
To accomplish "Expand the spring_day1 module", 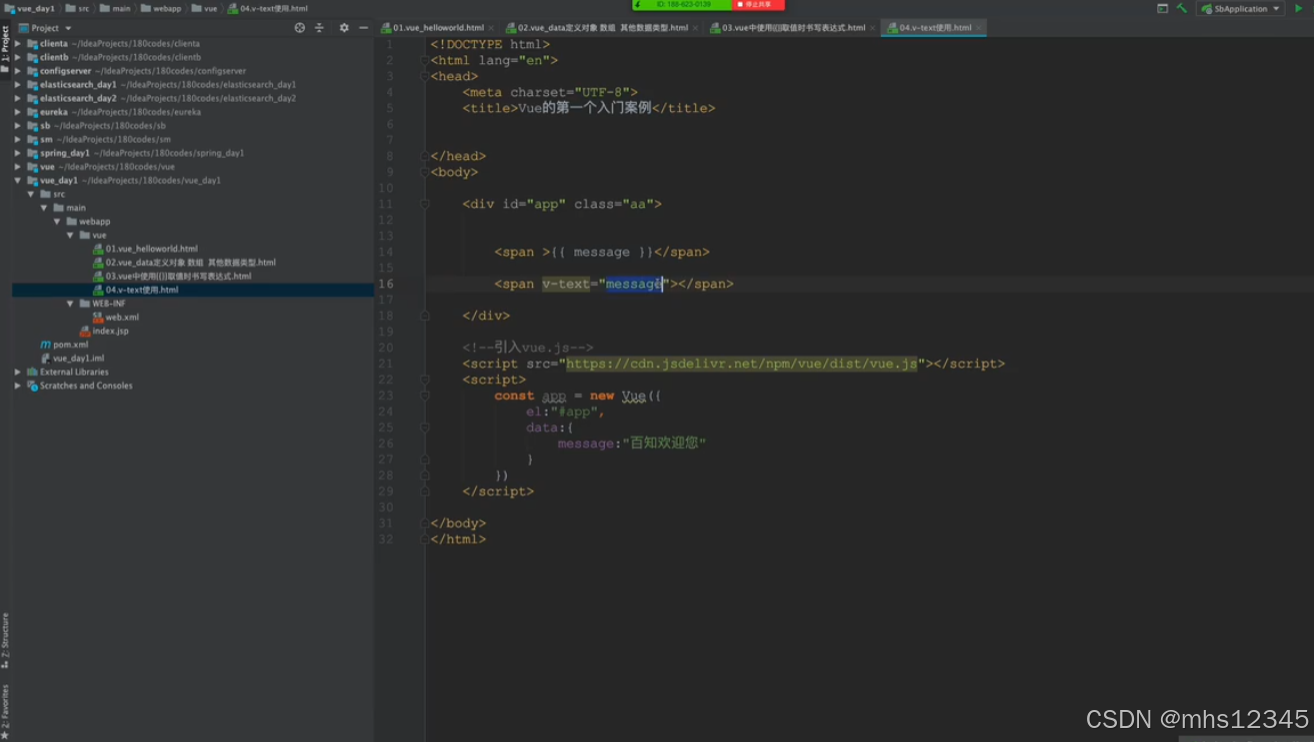I will [x=18, y=153].
